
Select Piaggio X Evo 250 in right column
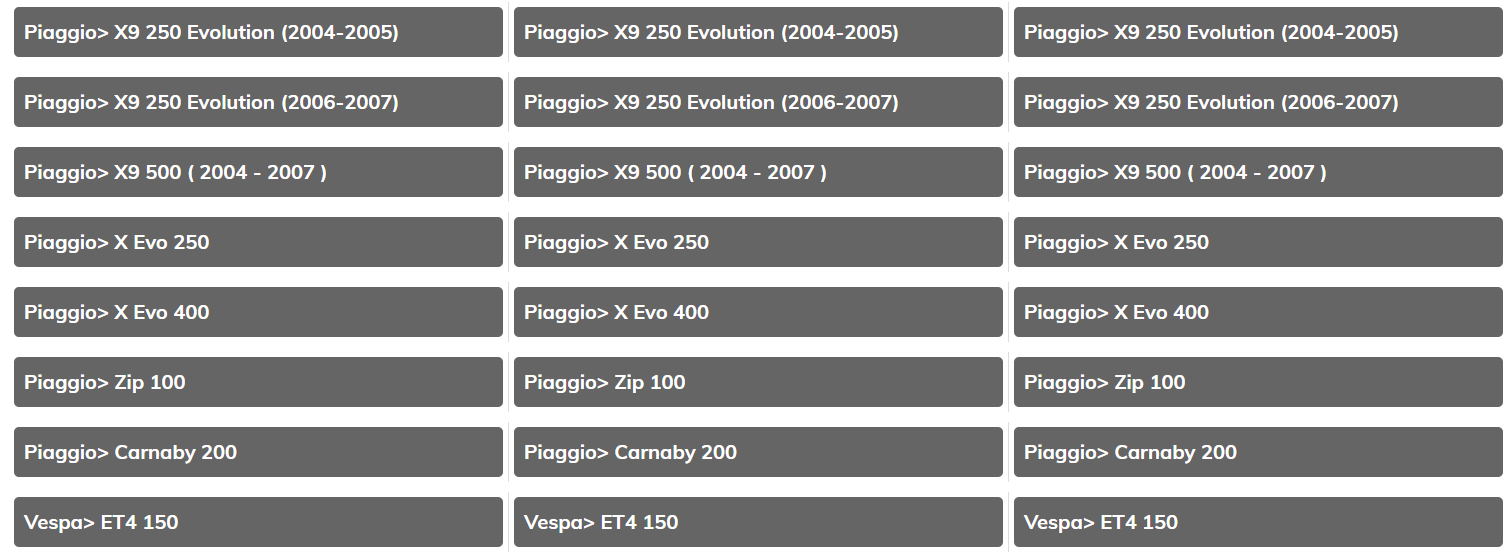(x=1258, y=242)
